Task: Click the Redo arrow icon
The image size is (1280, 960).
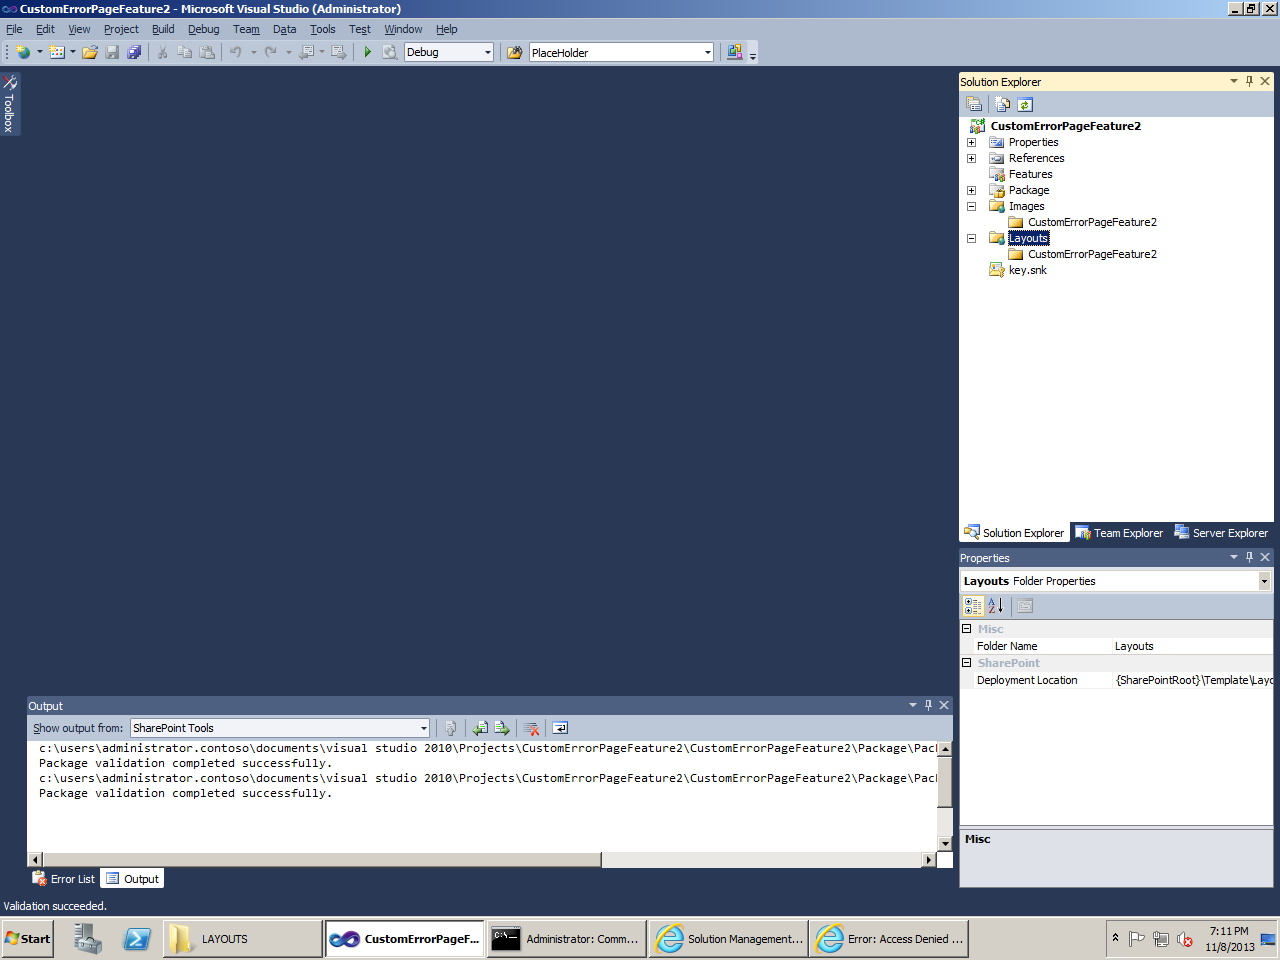Action: tap(271, 52)
